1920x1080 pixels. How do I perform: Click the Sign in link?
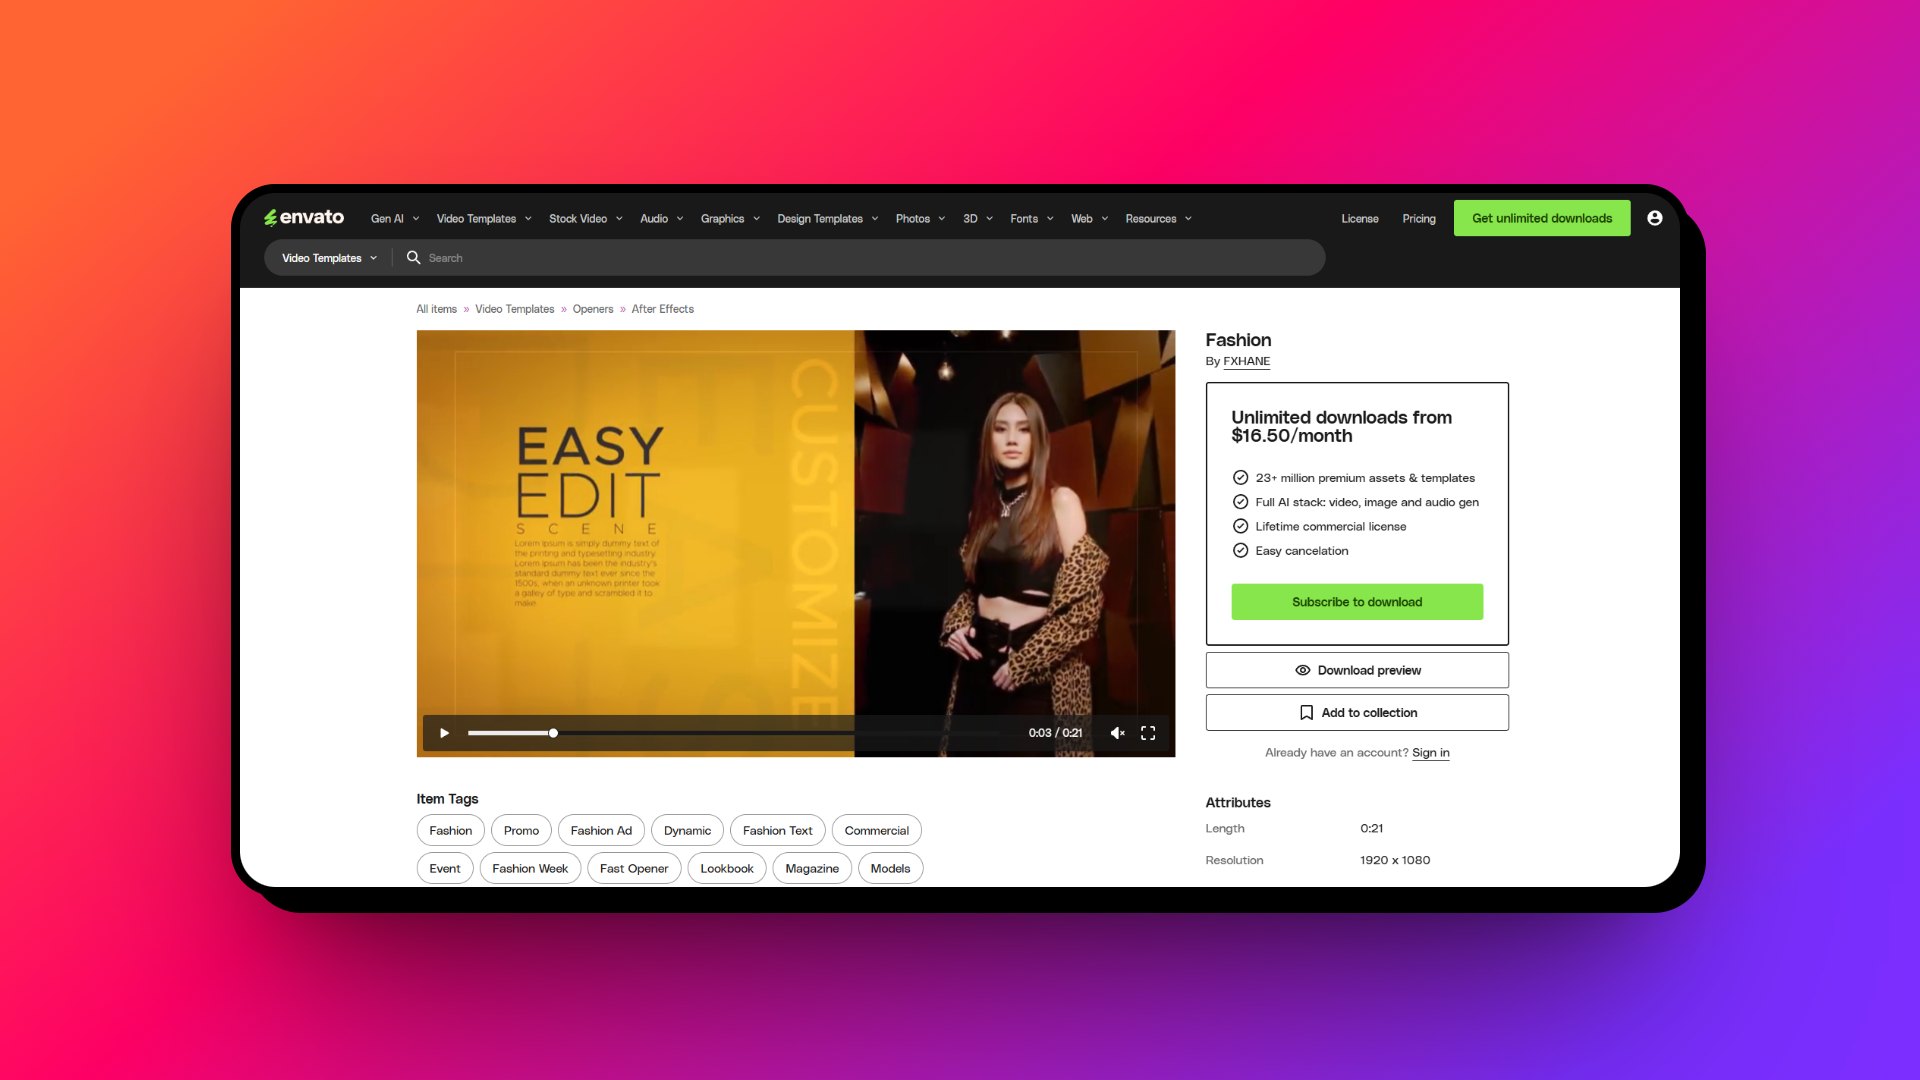tap(1430, 753)
